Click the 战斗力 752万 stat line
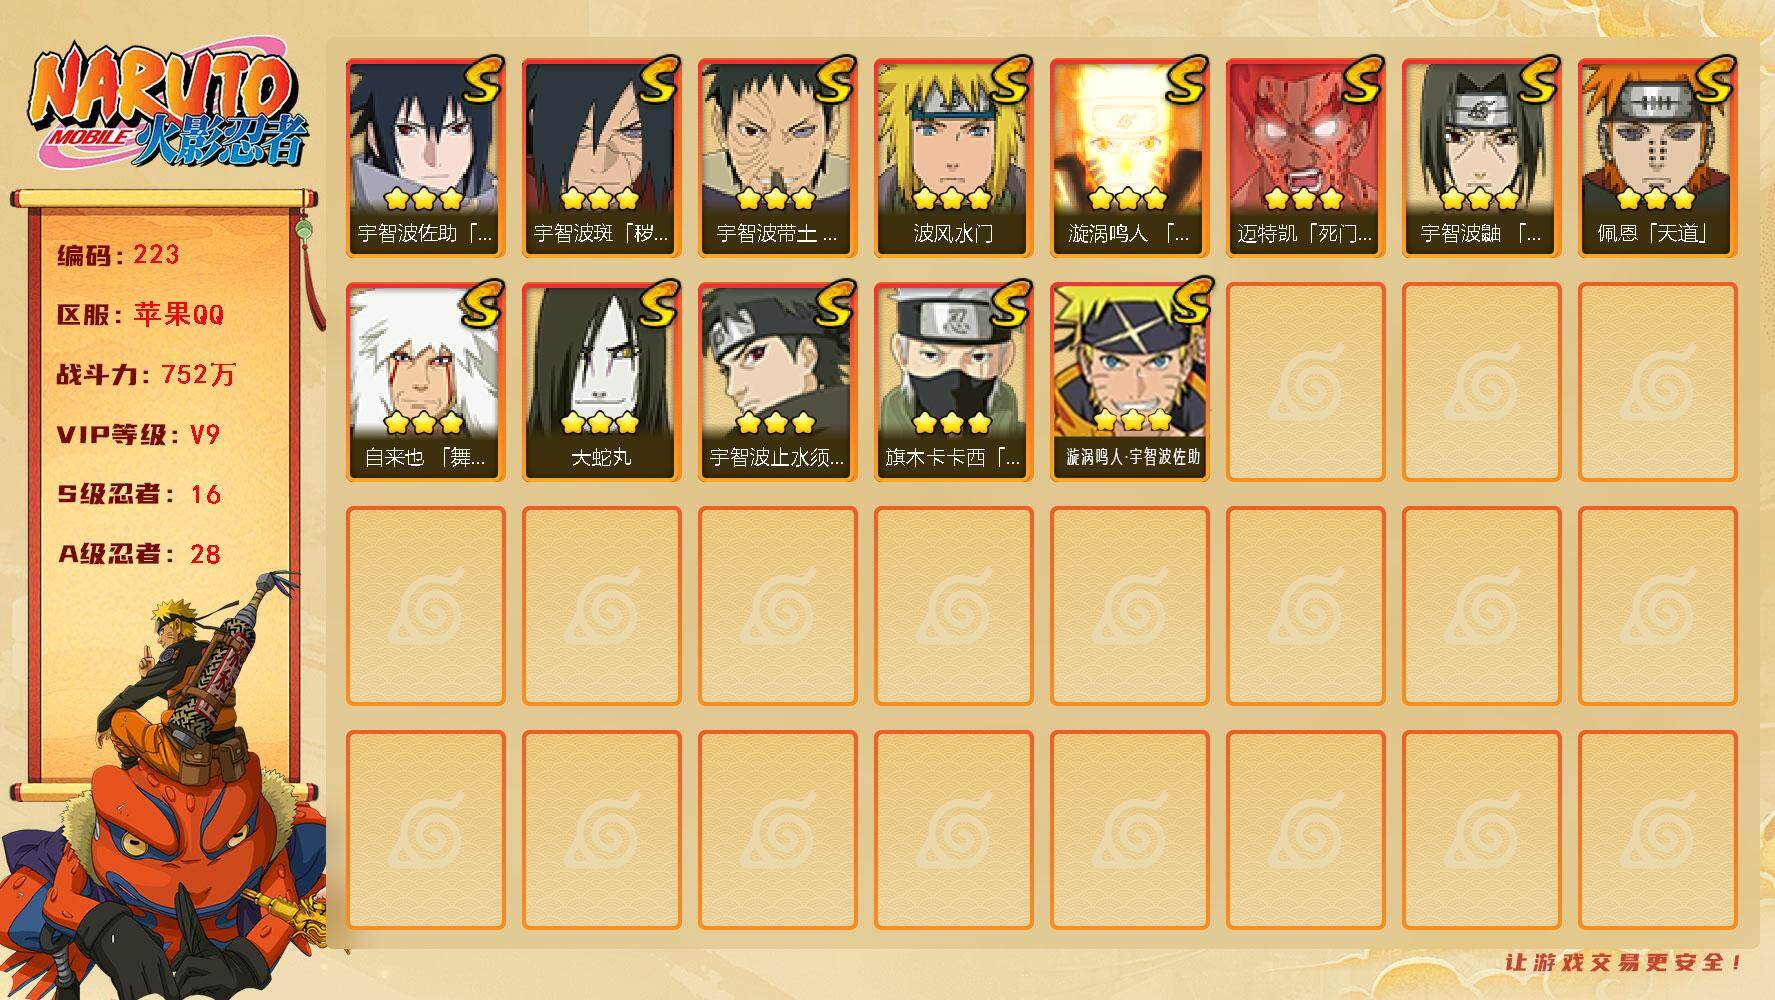This screenshot has height=1000, width=1775. coord(146,374)
